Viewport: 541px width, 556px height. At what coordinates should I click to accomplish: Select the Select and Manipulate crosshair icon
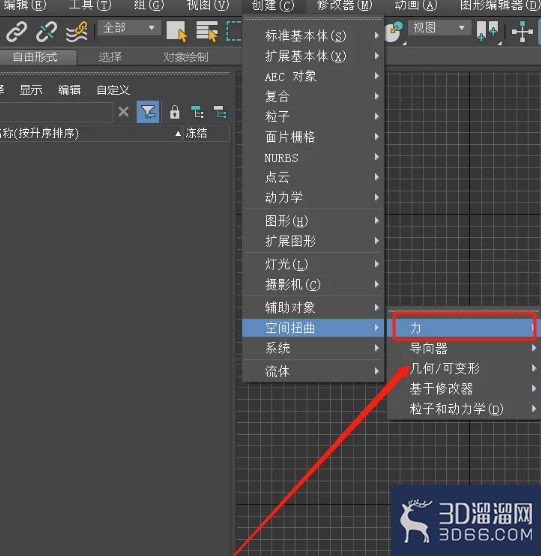coord(522,32)
